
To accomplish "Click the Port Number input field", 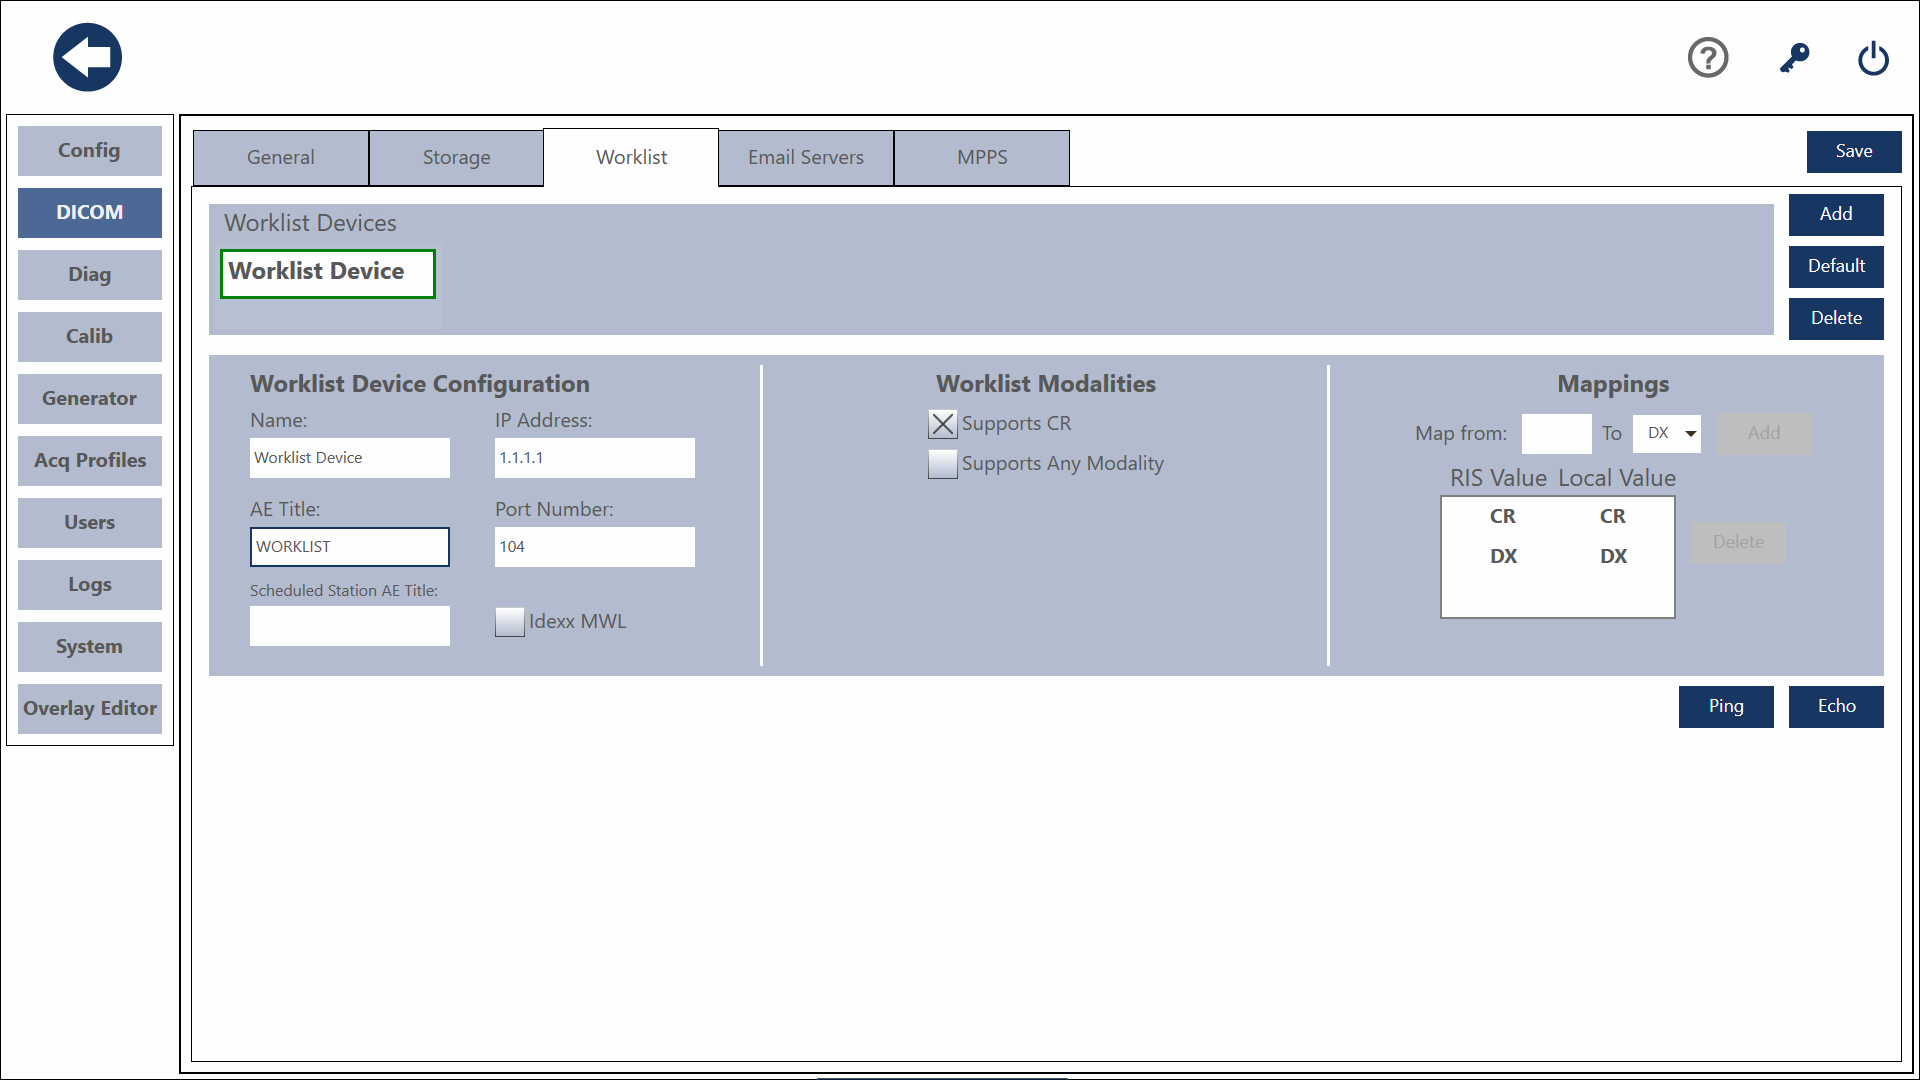I will (x=594, y=547).
